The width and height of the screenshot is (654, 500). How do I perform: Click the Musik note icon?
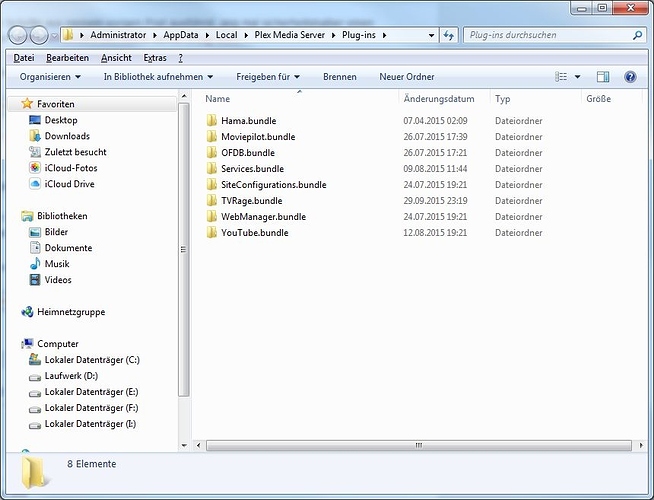click(x=35, y=264)
